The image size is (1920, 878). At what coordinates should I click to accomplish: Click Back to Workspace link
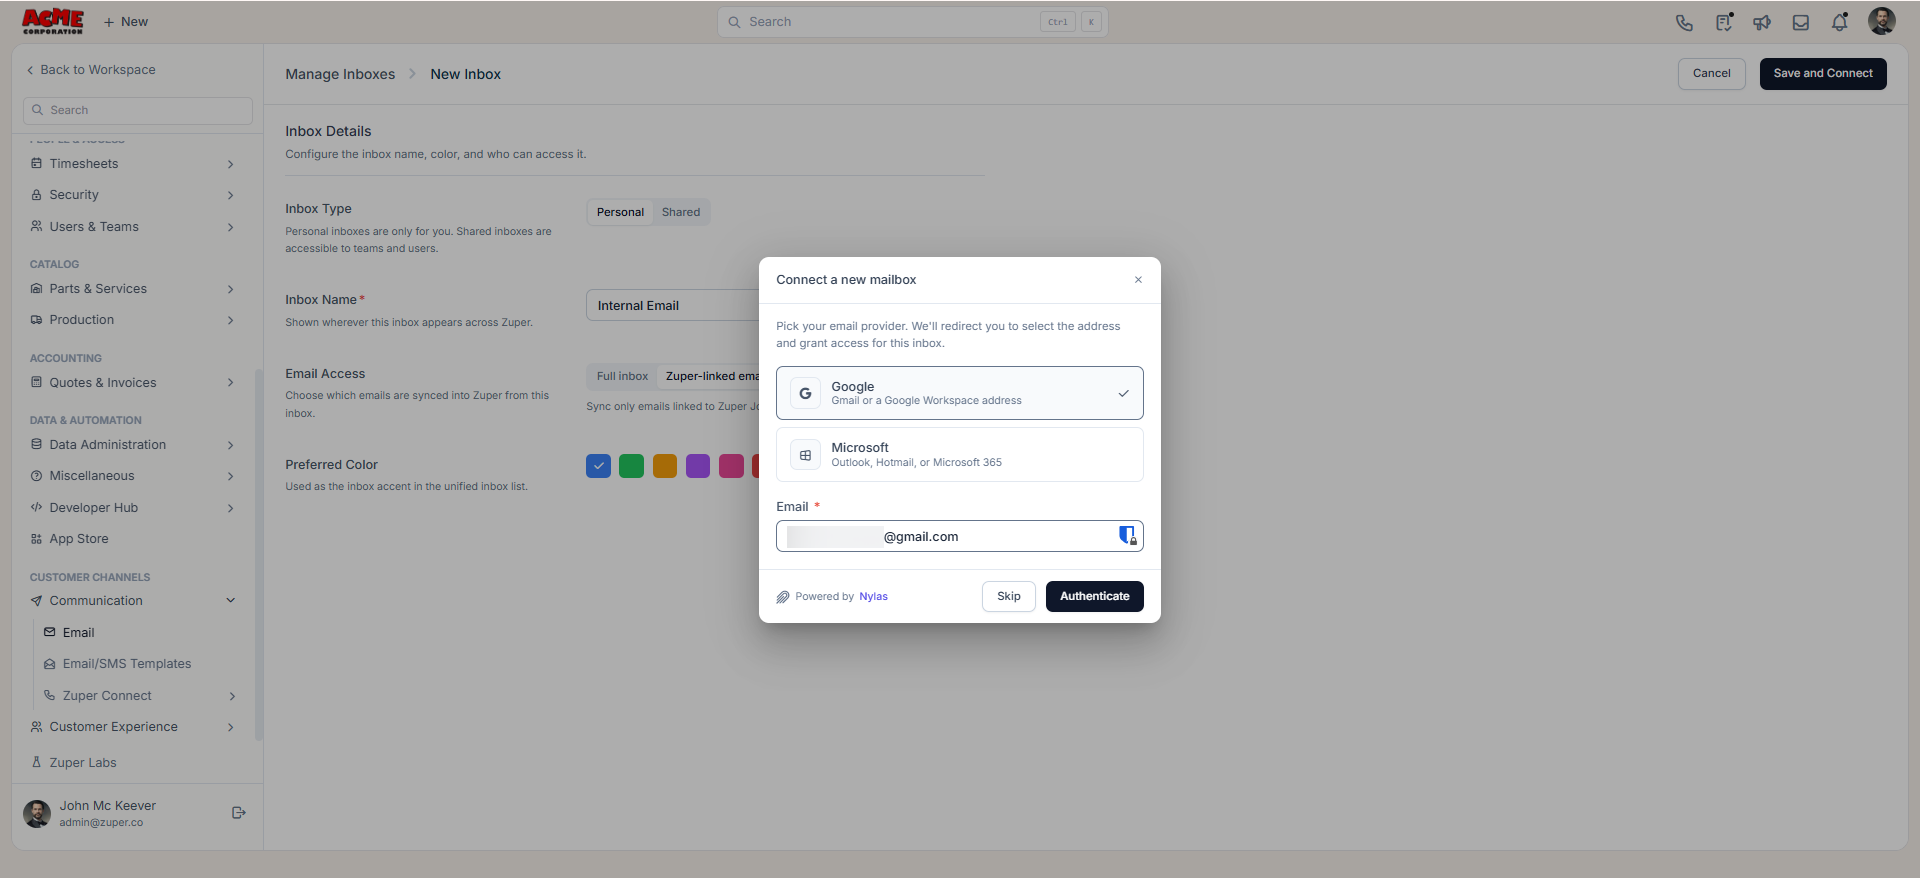[x=91, y=70]
